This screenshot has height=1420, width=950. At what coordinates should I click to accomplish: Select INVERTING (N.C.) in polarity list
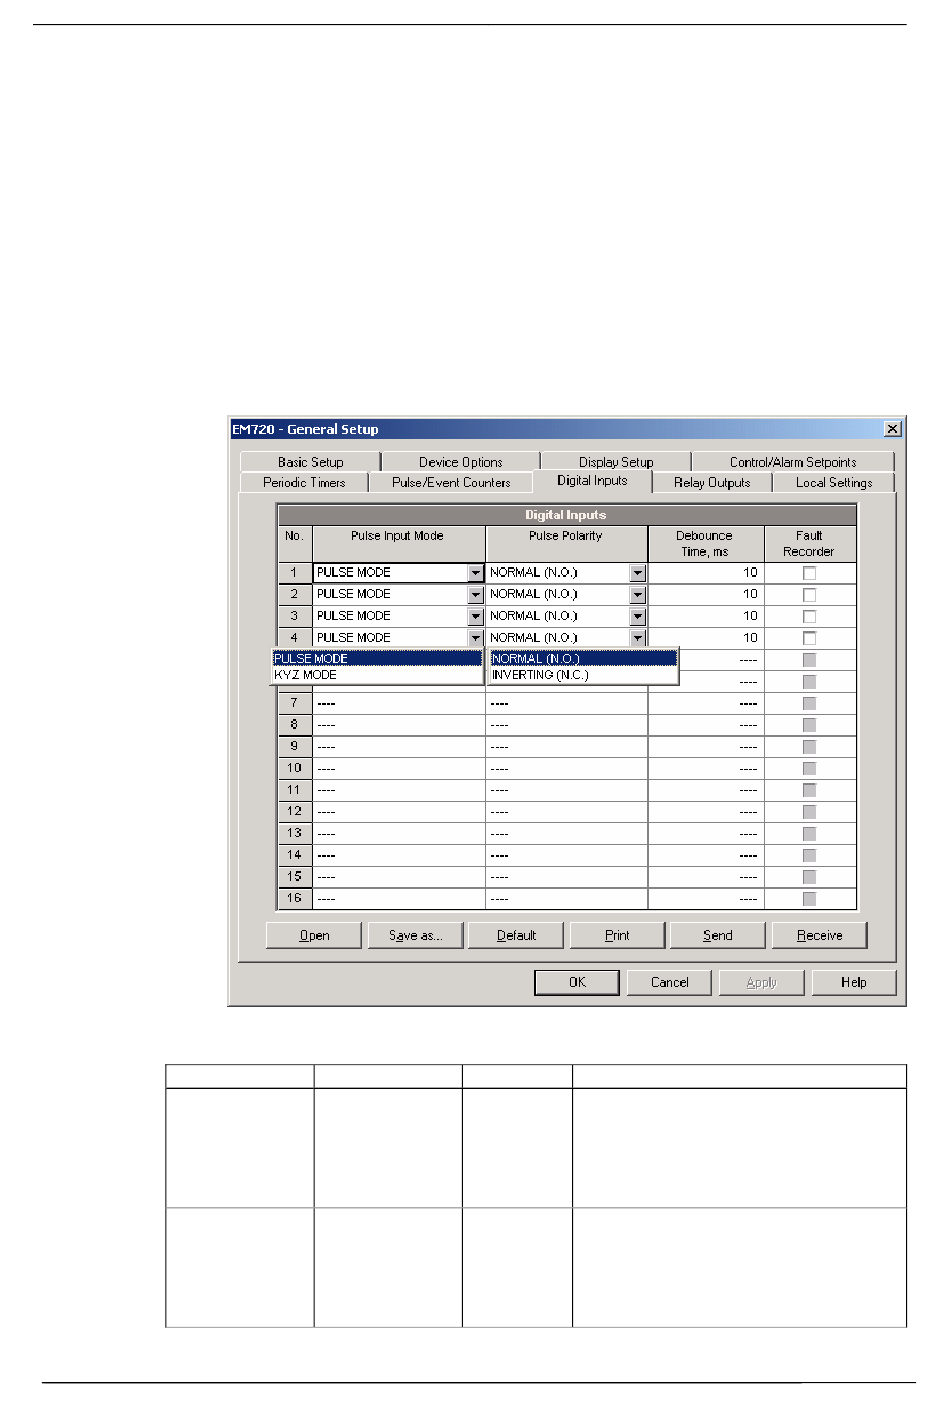point(583,675)
